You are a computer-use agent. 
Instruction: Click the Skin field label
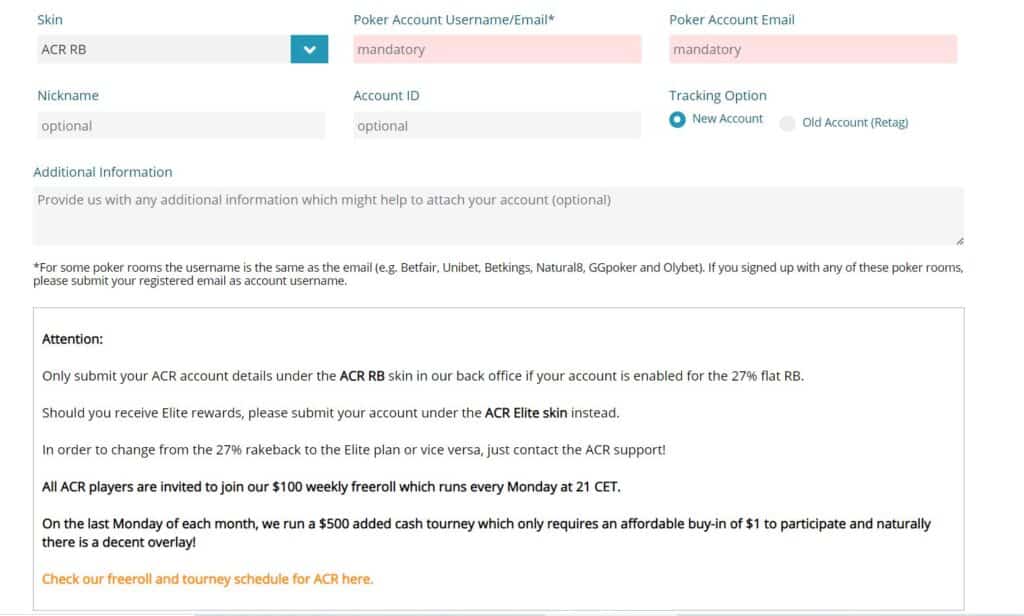pyautogui.click(x=49, y=19)
